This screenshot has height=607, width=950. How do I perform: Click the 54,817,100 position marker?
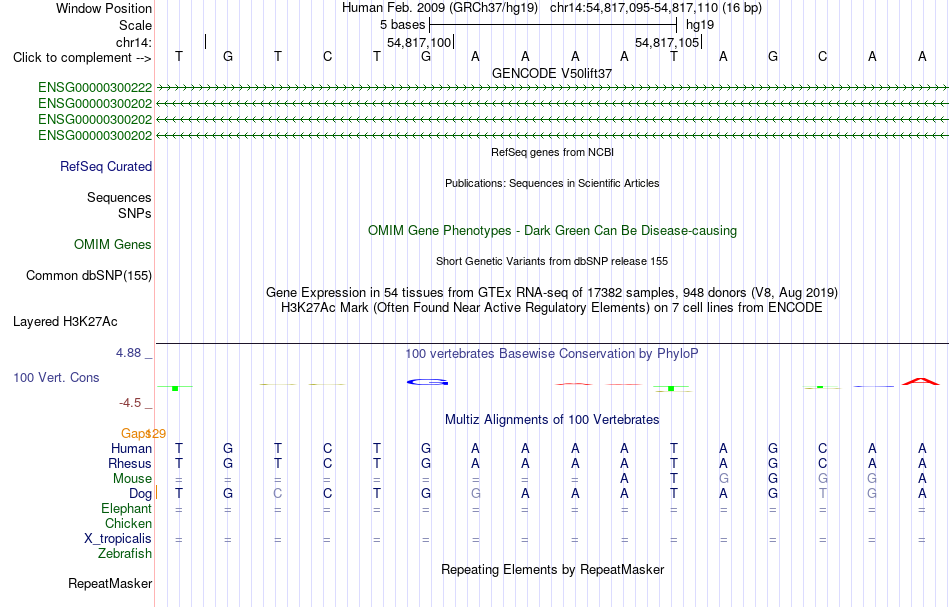pos(419,42)
